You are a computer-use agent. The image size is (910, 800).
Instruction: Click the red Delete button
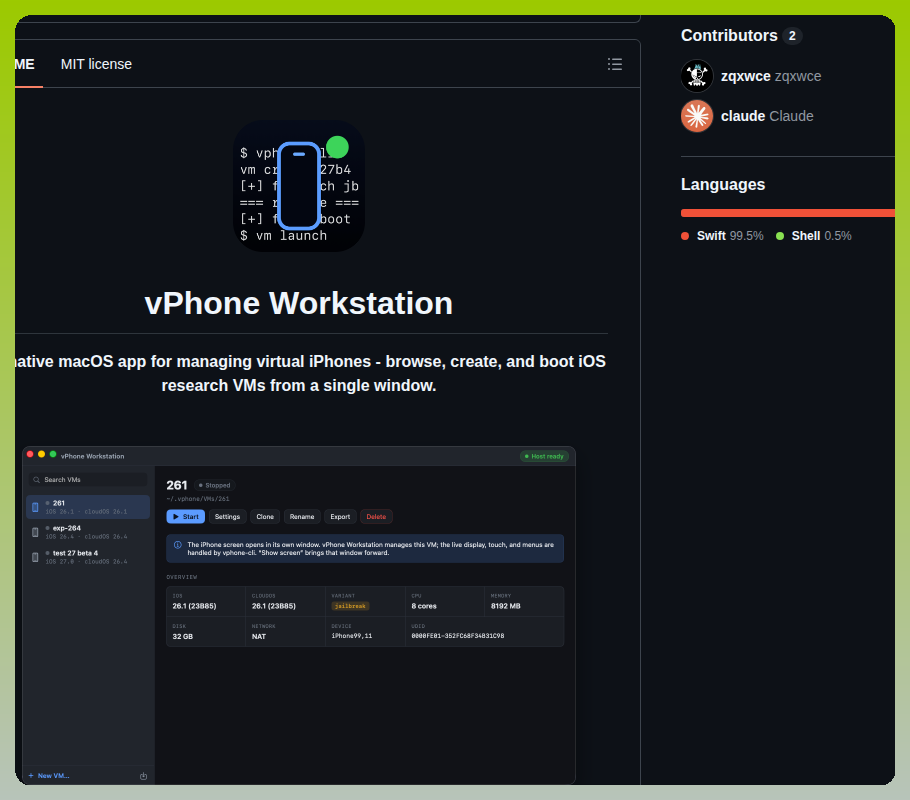coord(376,517)
